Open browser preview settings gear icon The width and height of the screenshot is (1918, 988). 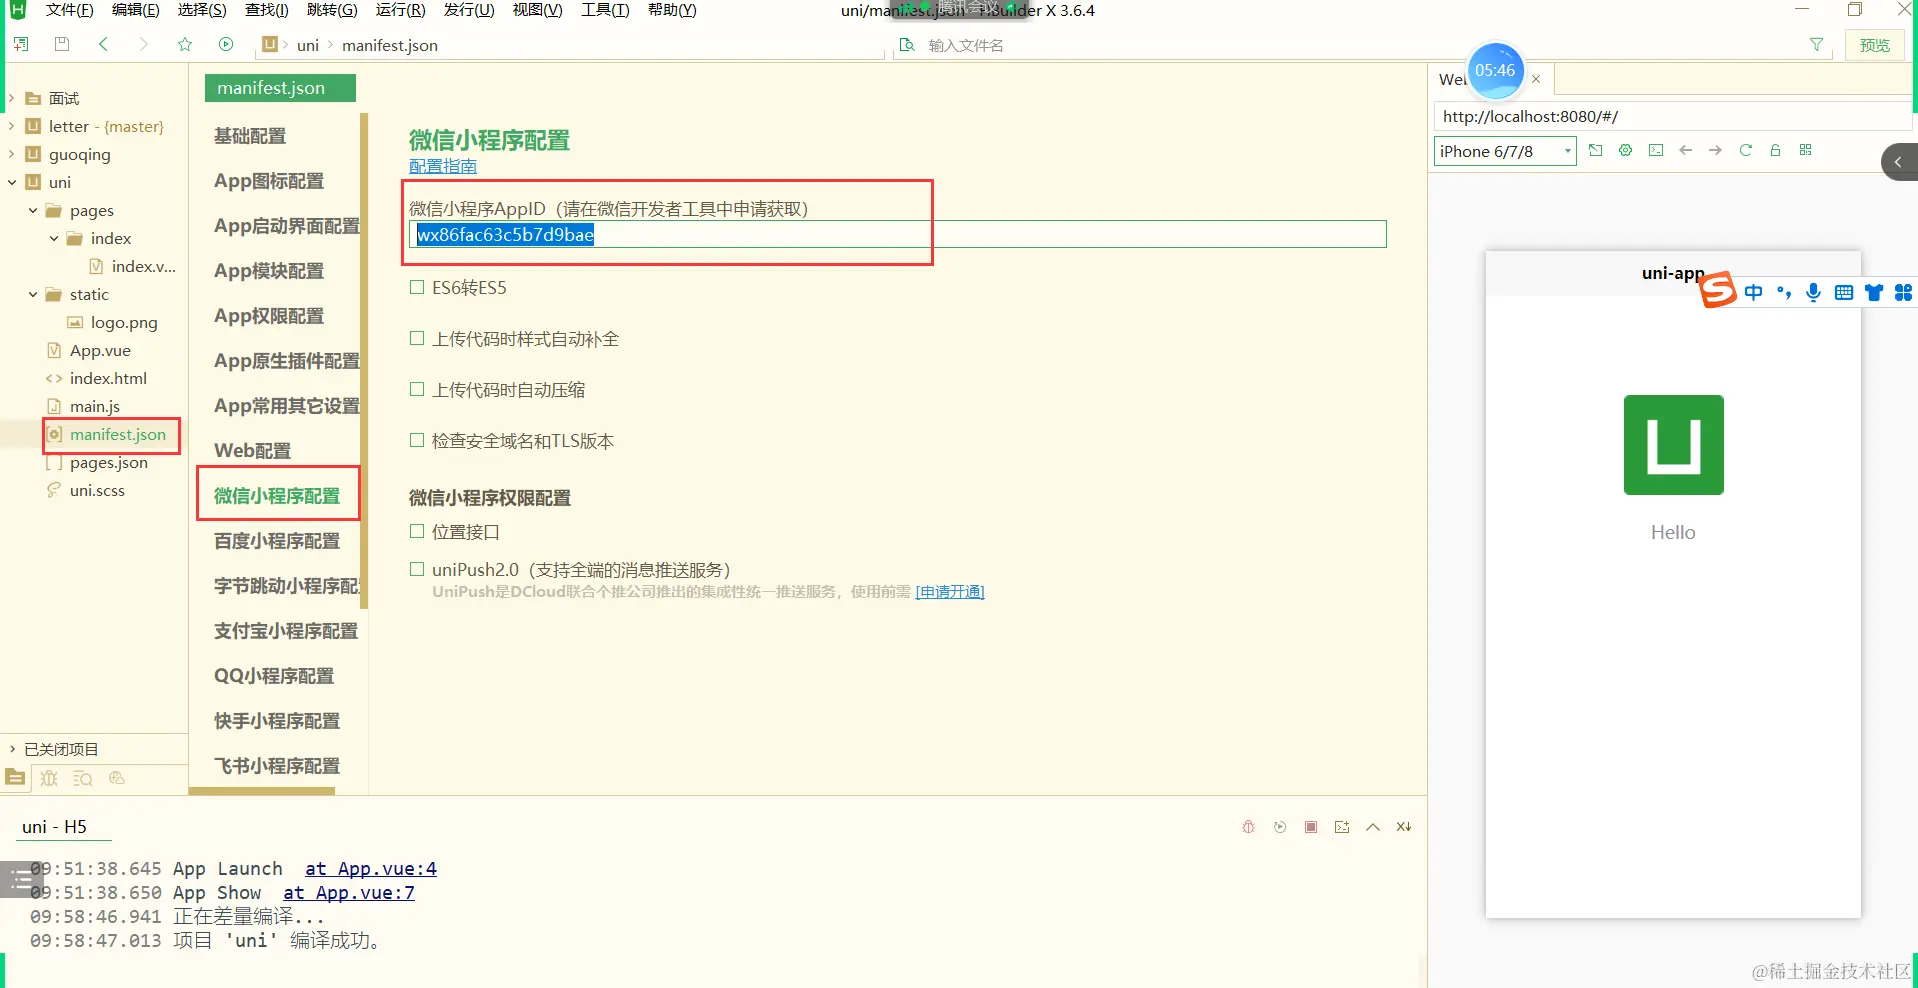[1626, 150]
